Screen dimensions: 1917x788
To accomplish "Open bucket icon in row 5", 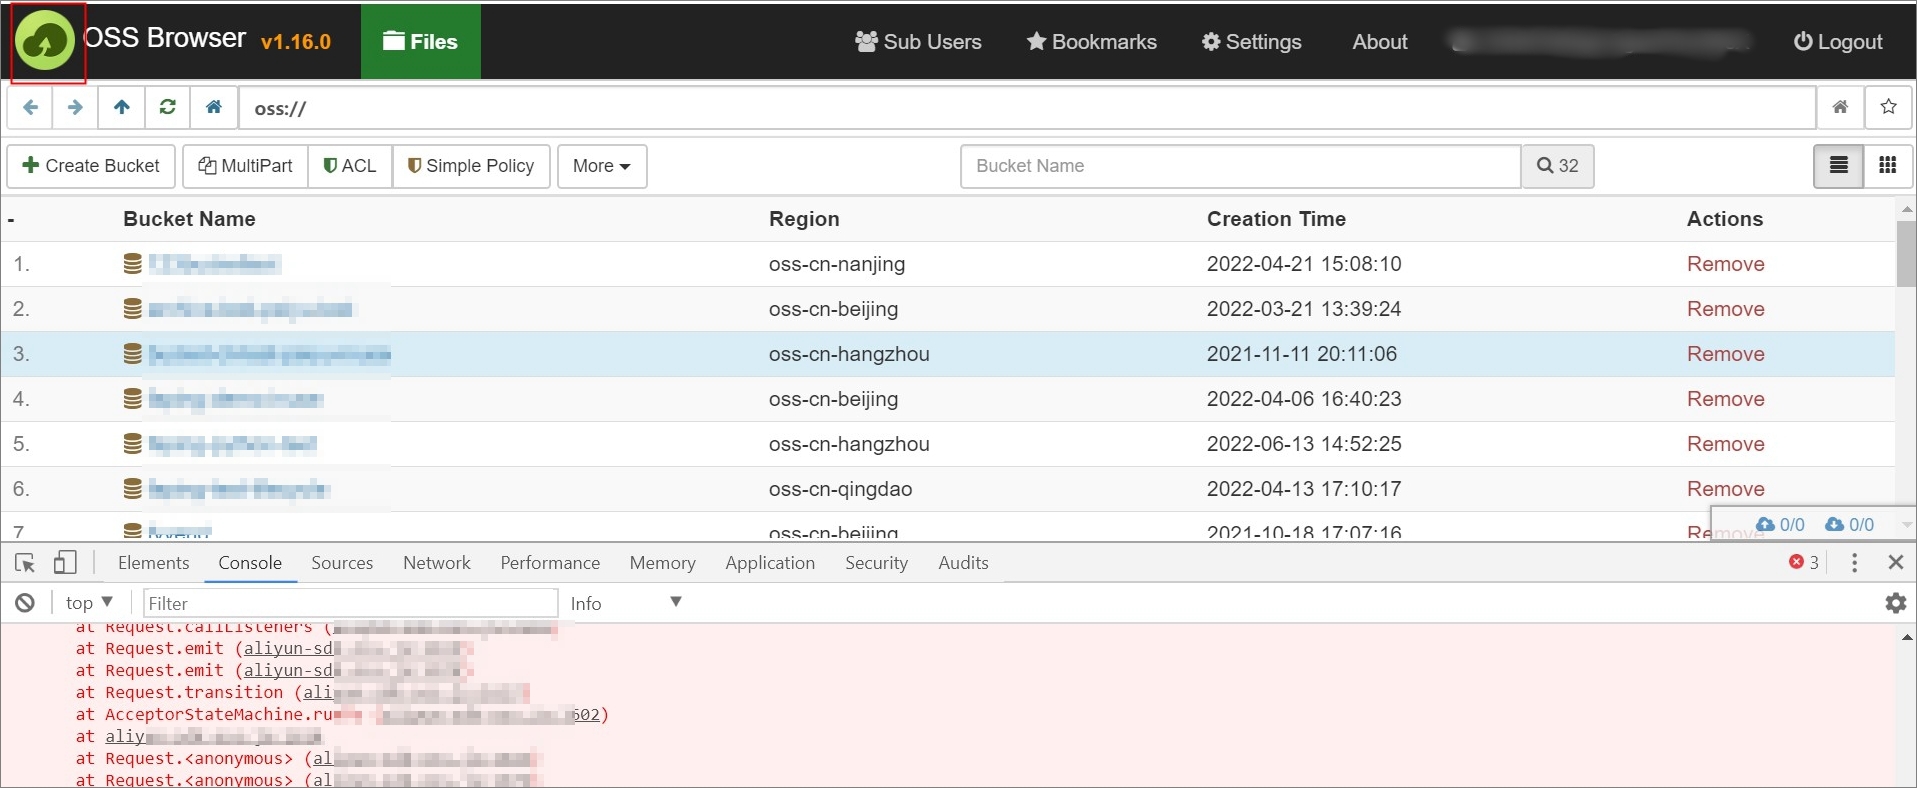I will 132,444.
